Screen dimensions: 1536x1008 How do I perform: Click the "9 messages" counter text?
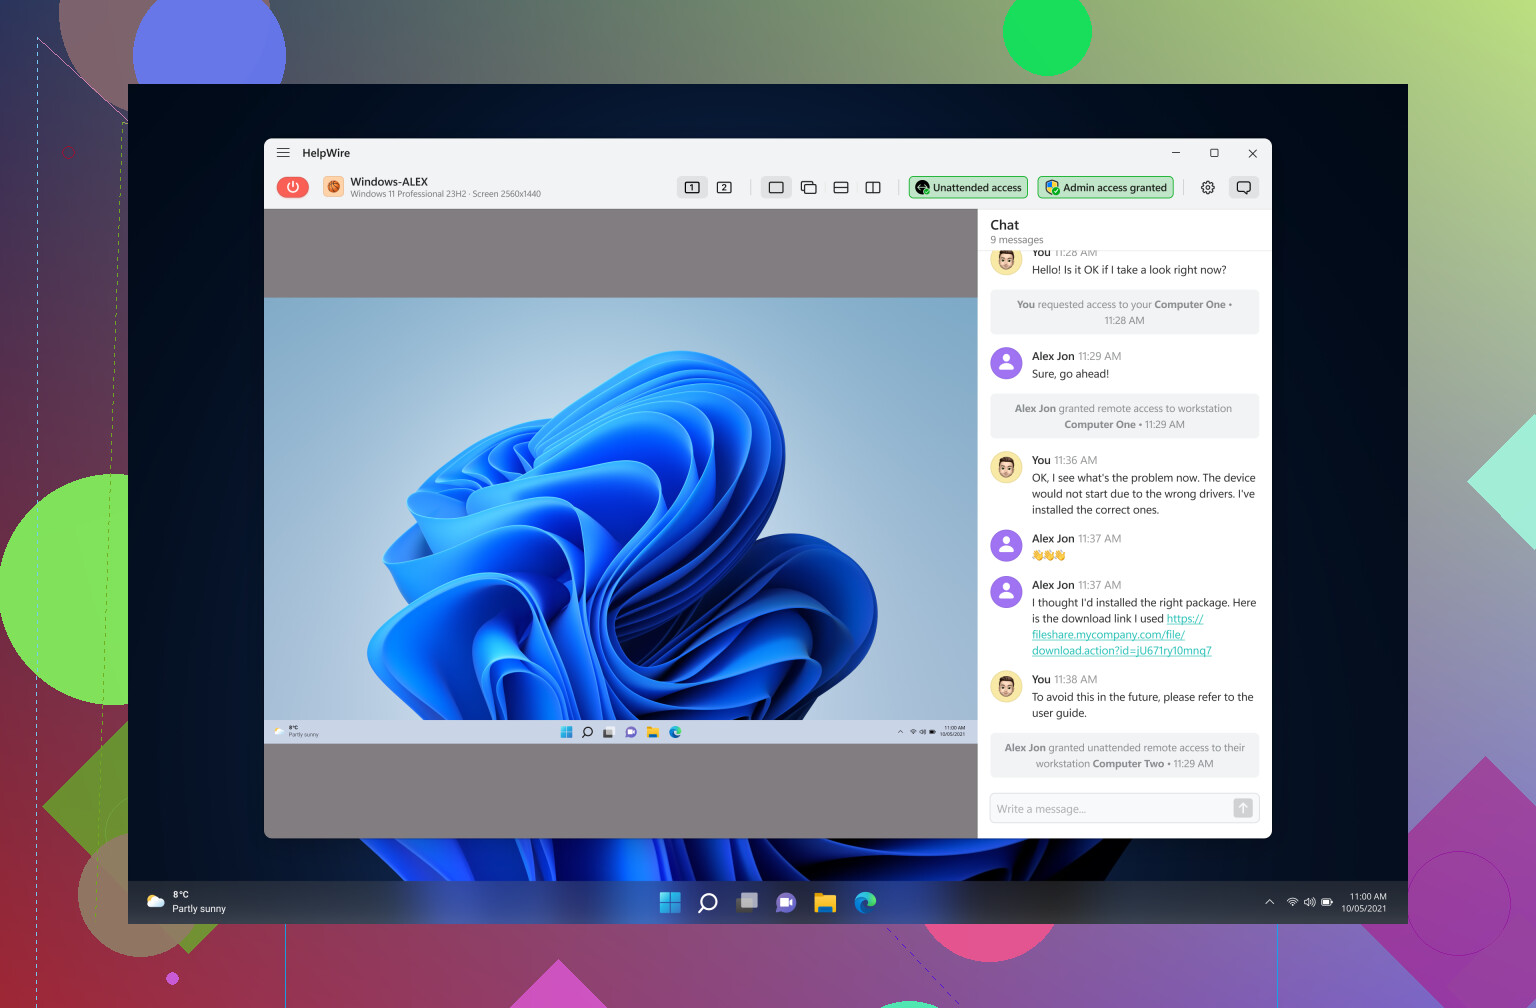click(x=1016, y=240)
